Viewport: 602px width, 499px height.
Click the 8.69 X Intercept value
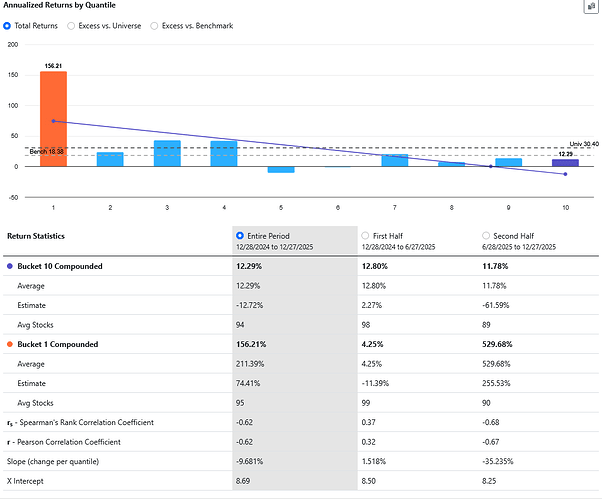[243, 481]
